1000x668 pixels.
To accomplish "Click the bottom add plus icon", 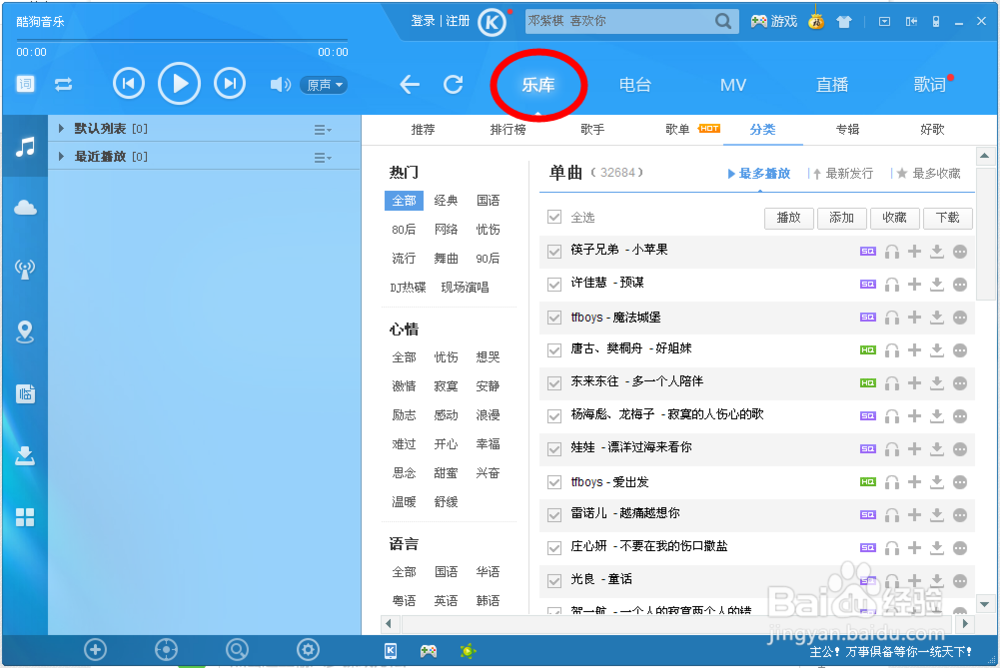I will (95, 650).
